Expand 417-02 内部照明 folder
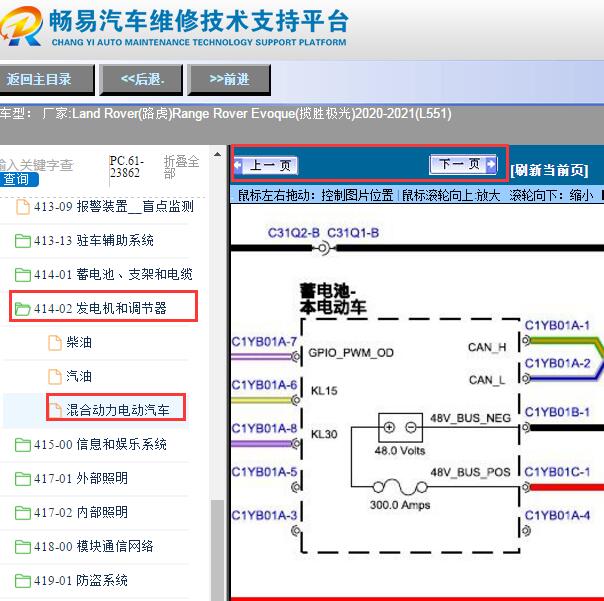 pyautogui.click(x=81, y=512)
